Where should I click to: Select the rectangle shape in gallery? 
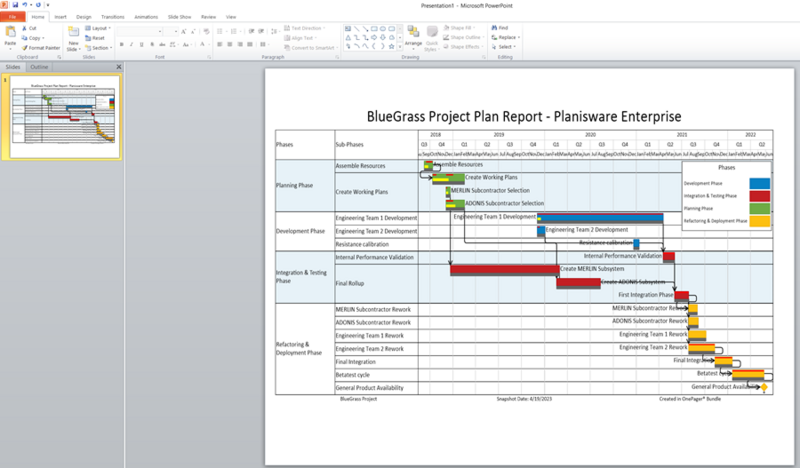coord(374,29)
